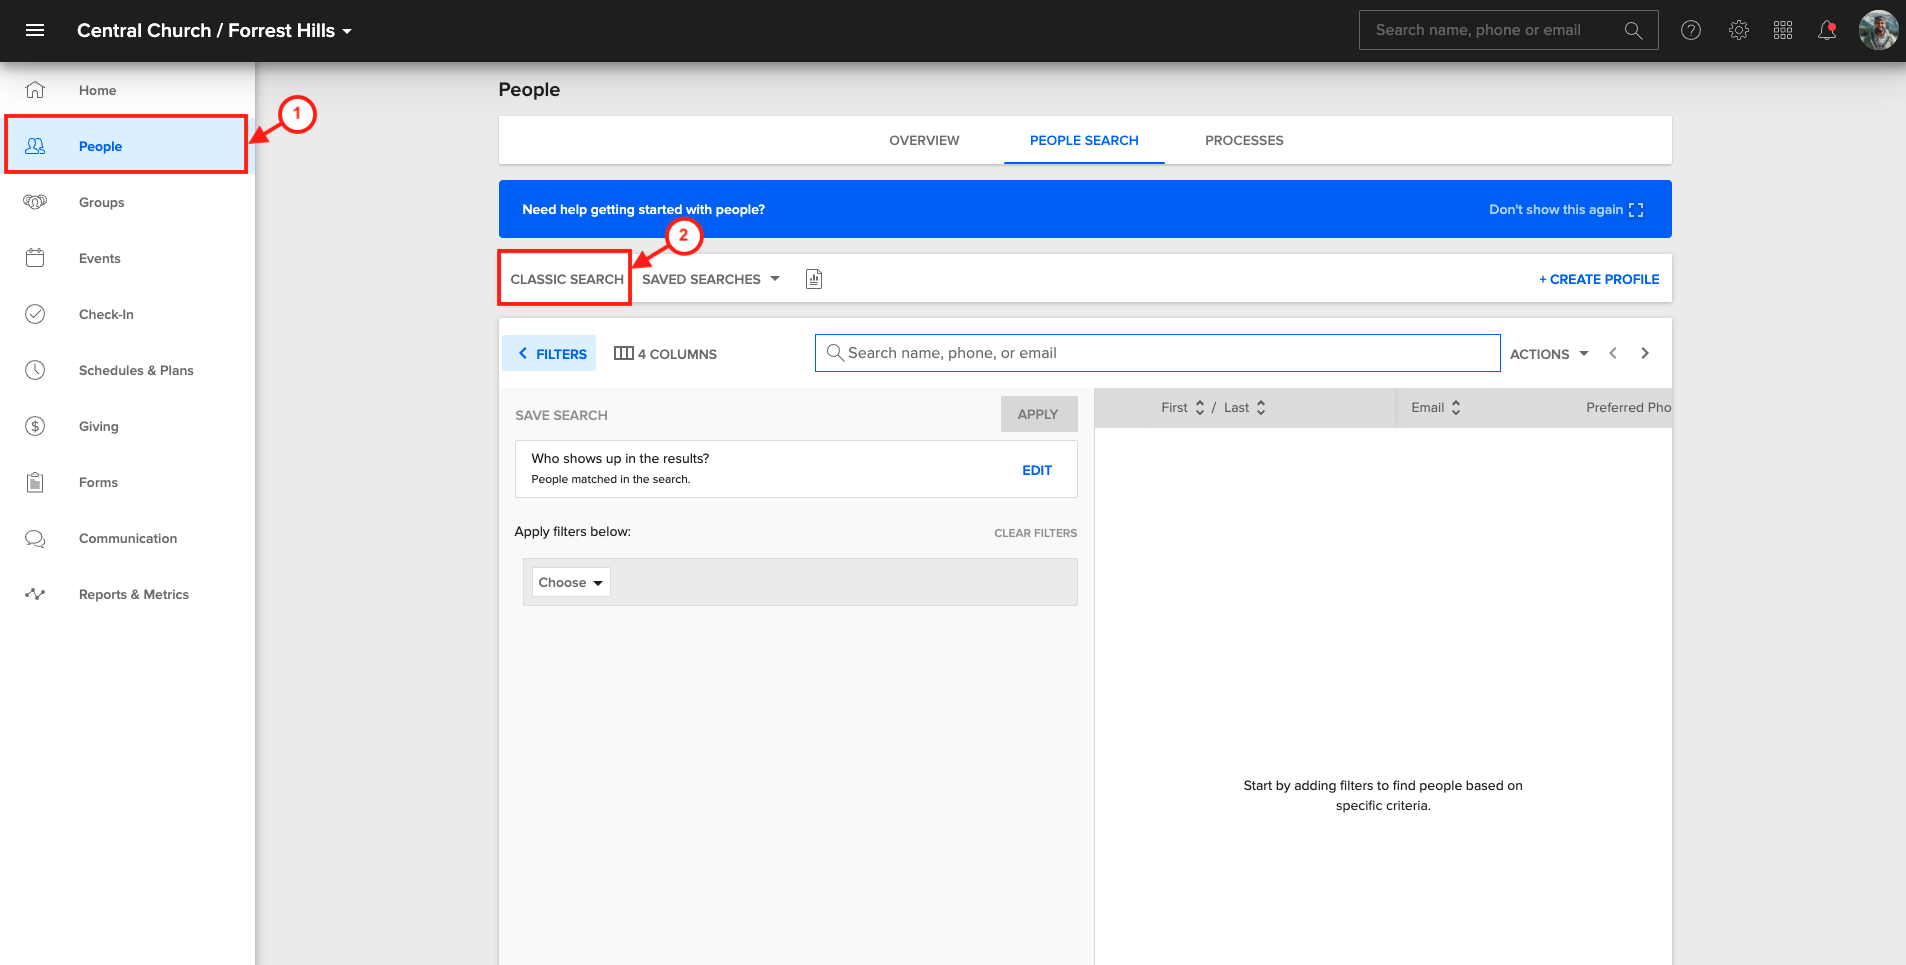
Task: Open the notifications bell
Action: coord(1826,30)
